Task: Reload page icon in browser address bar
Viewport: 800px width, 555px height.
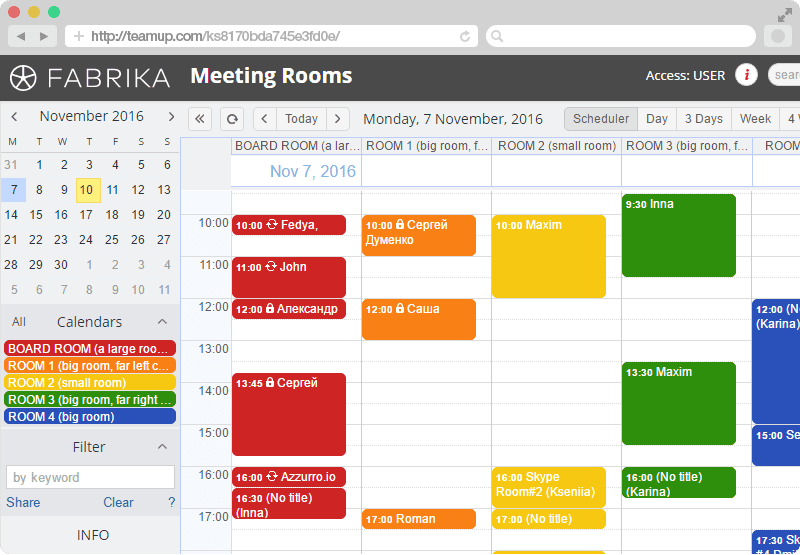Action: [x=465, y=36]
